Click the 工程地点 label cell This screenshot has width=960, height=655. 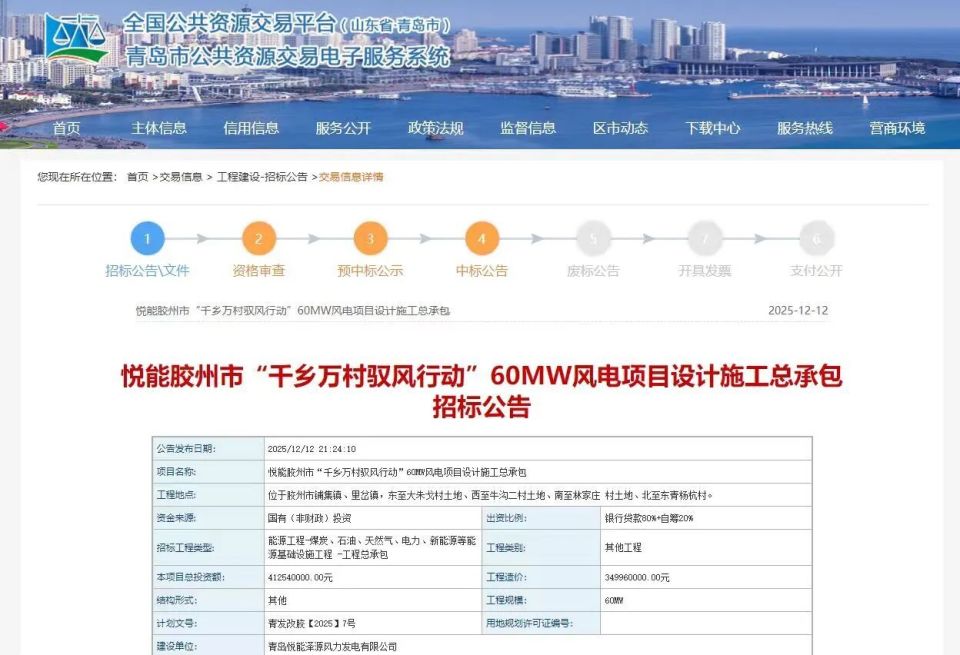pyautogui.click(x=208, y=495)
